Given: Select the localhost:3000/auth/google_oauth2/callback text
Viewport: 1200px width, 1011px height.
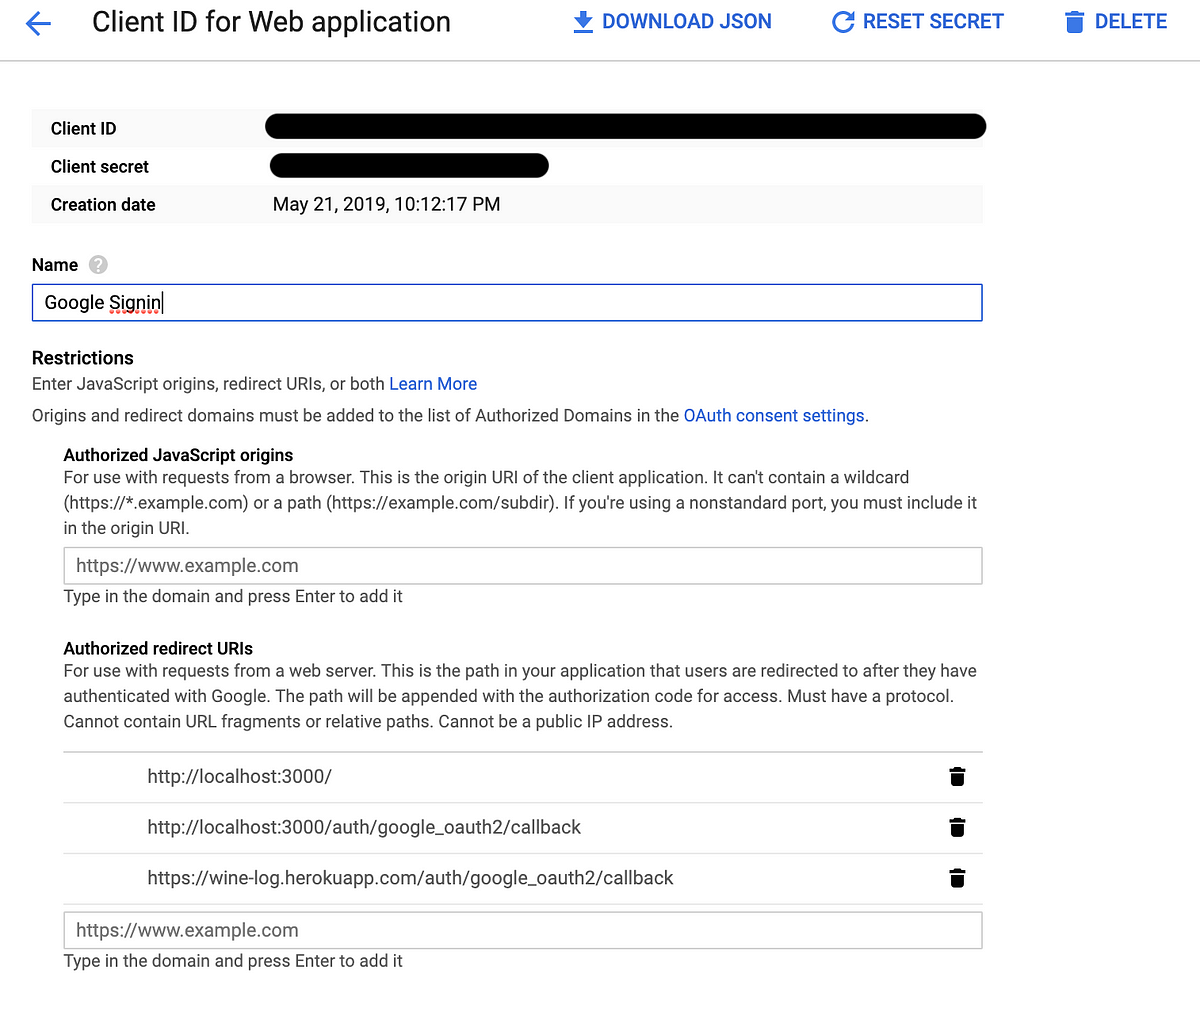Looking at the screenshot, I should (364, 828).
